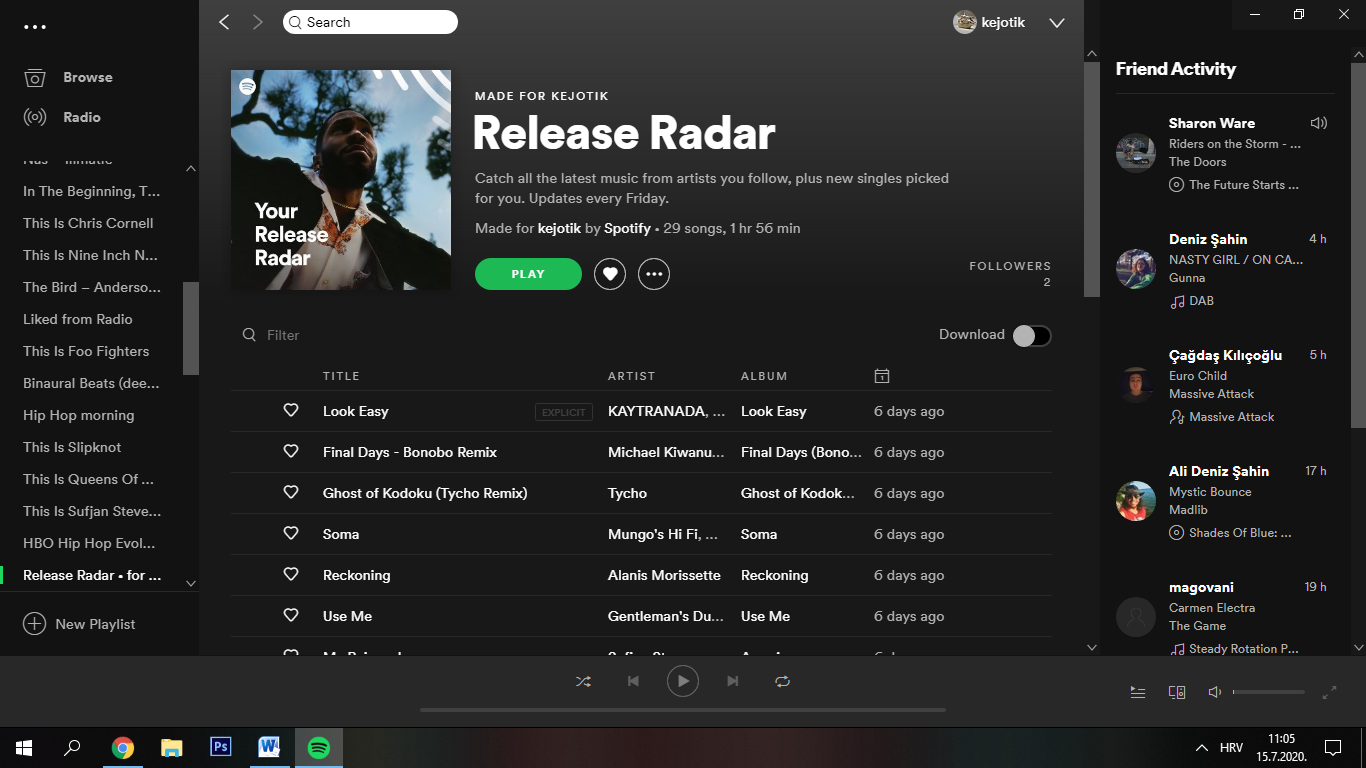Open Word from the taskbar
Image resolution: width=1366 pixels, height=768 pixels.
270,748
